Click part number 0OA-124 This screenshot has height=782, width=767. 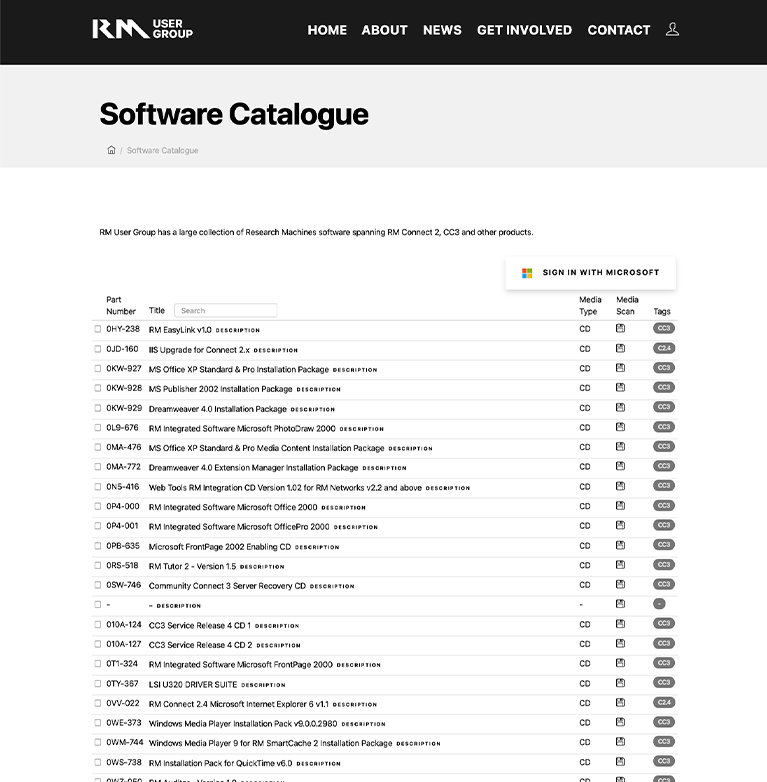124,624
